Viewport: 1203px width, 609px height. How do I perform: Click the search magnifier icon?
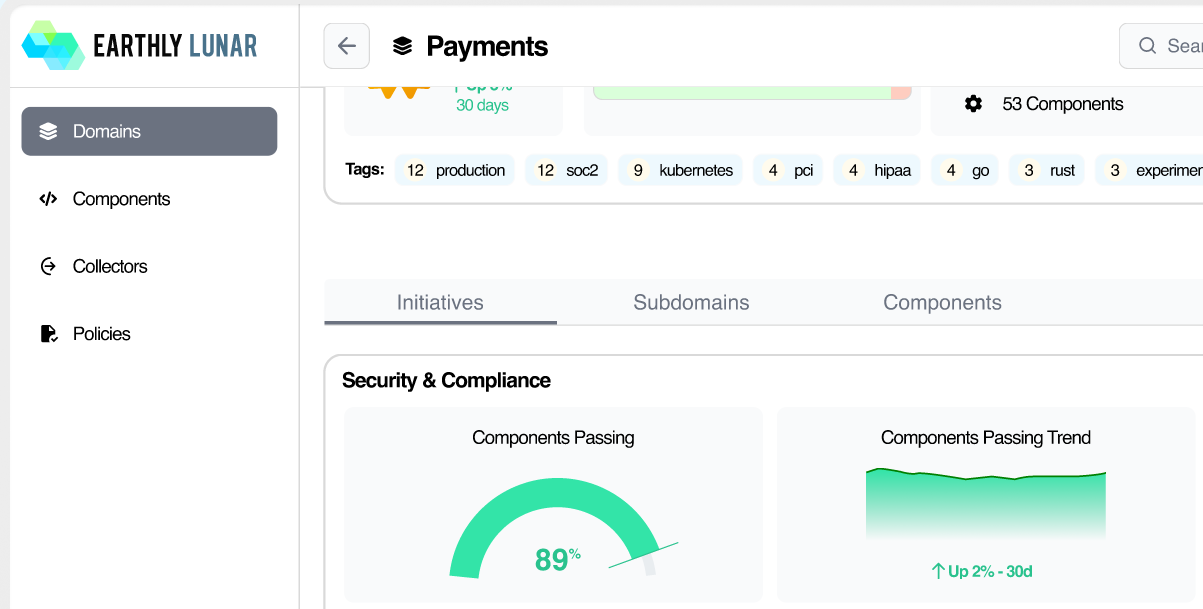point(1148,46)
